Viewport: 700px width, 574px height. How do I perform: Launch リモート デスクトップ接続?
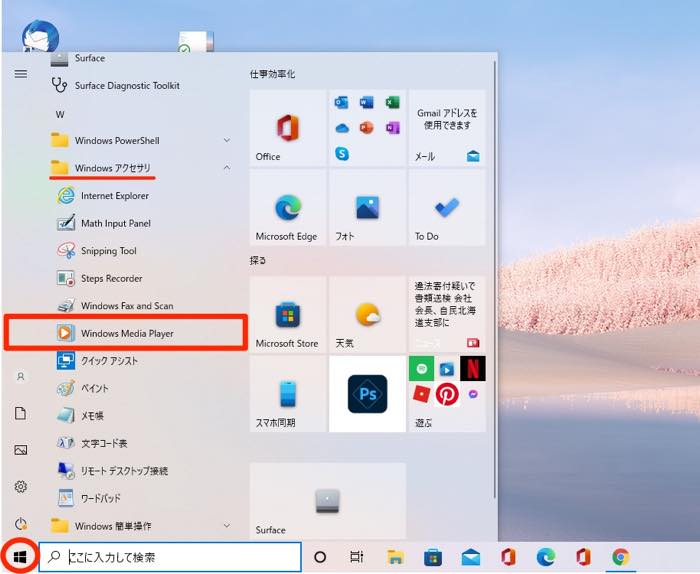coord(126,471)
